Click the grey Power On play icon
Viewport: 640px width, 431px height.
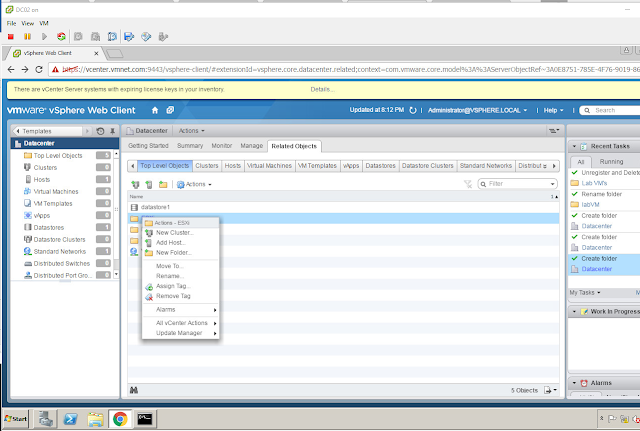tap(44, 37)
